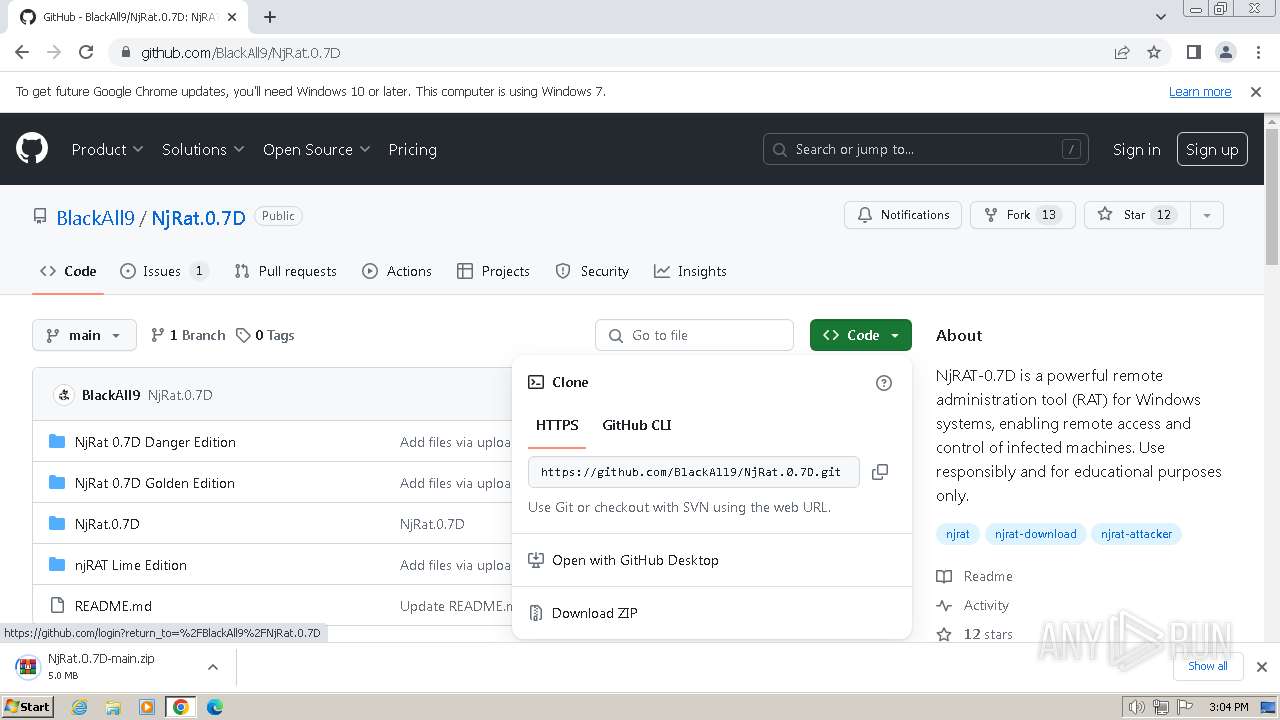The width and height of the screenshot is (1280, 720).
Task: Open Windows Explorer from the taskbar
Action: click(x=113, y=707)
